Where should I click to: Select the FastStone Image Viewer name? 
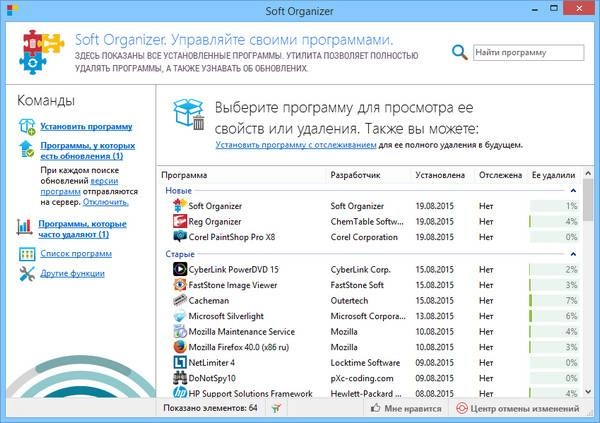pos(233,285)
